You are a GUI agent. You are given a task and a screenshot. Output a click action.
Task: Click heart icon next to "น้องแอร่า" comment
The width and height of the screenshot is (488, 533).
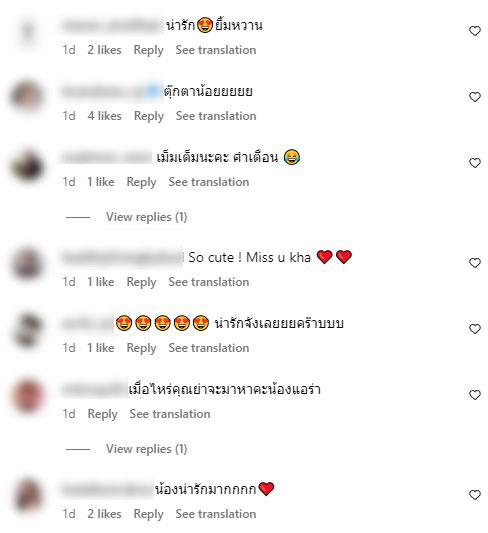[x=474, y=395]
